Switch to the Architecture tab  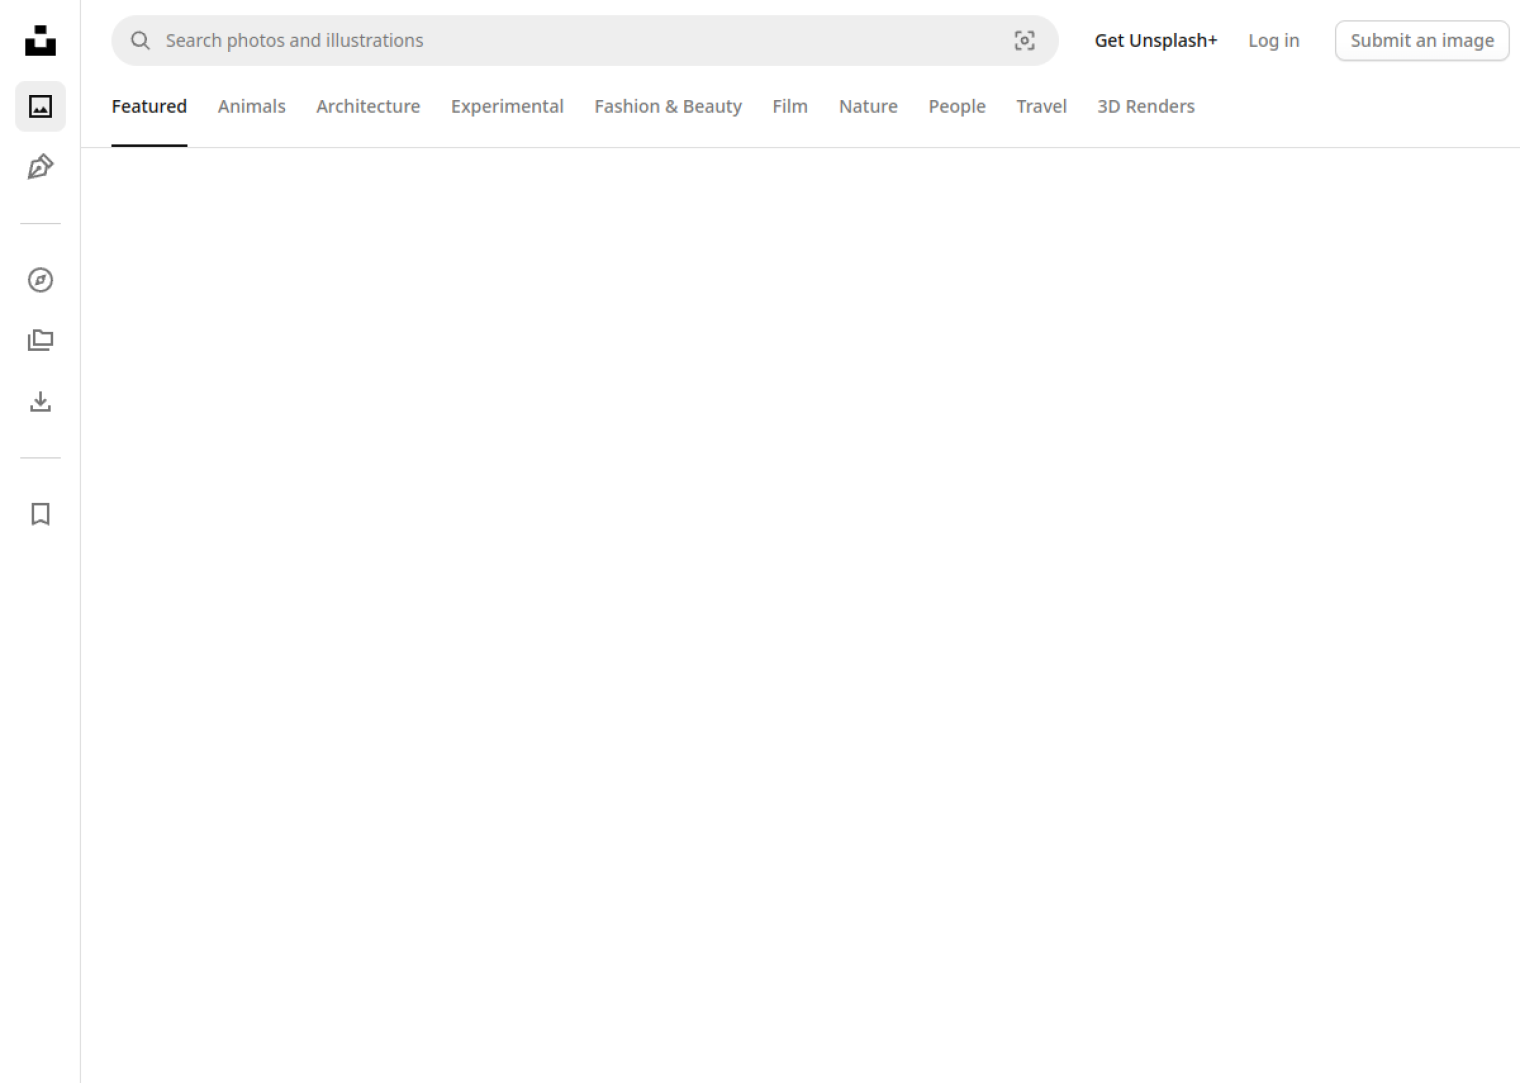[x=368, y=106]
